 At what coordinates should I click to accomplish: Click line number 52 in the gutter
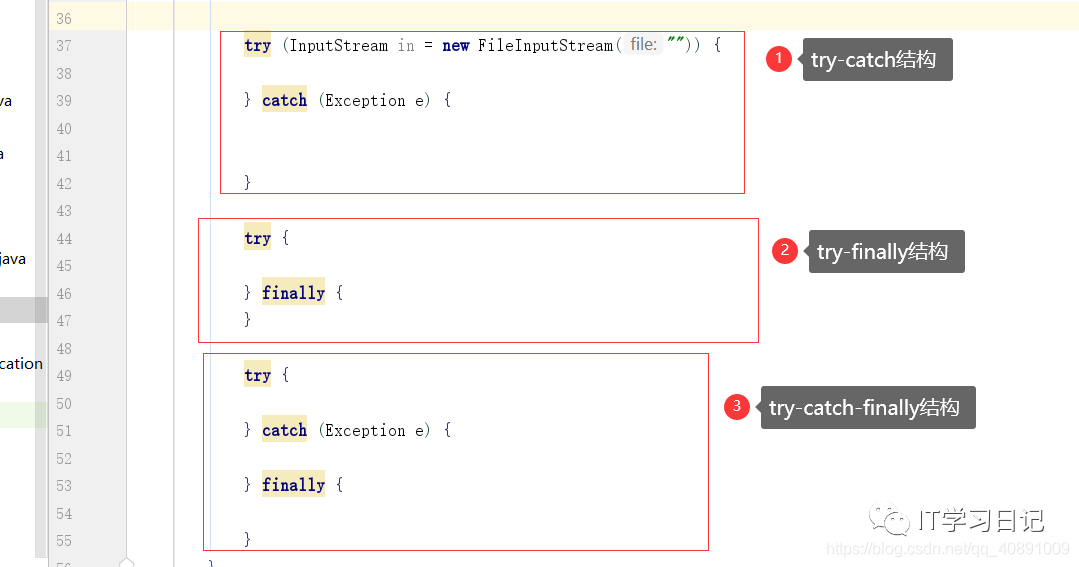64,458
